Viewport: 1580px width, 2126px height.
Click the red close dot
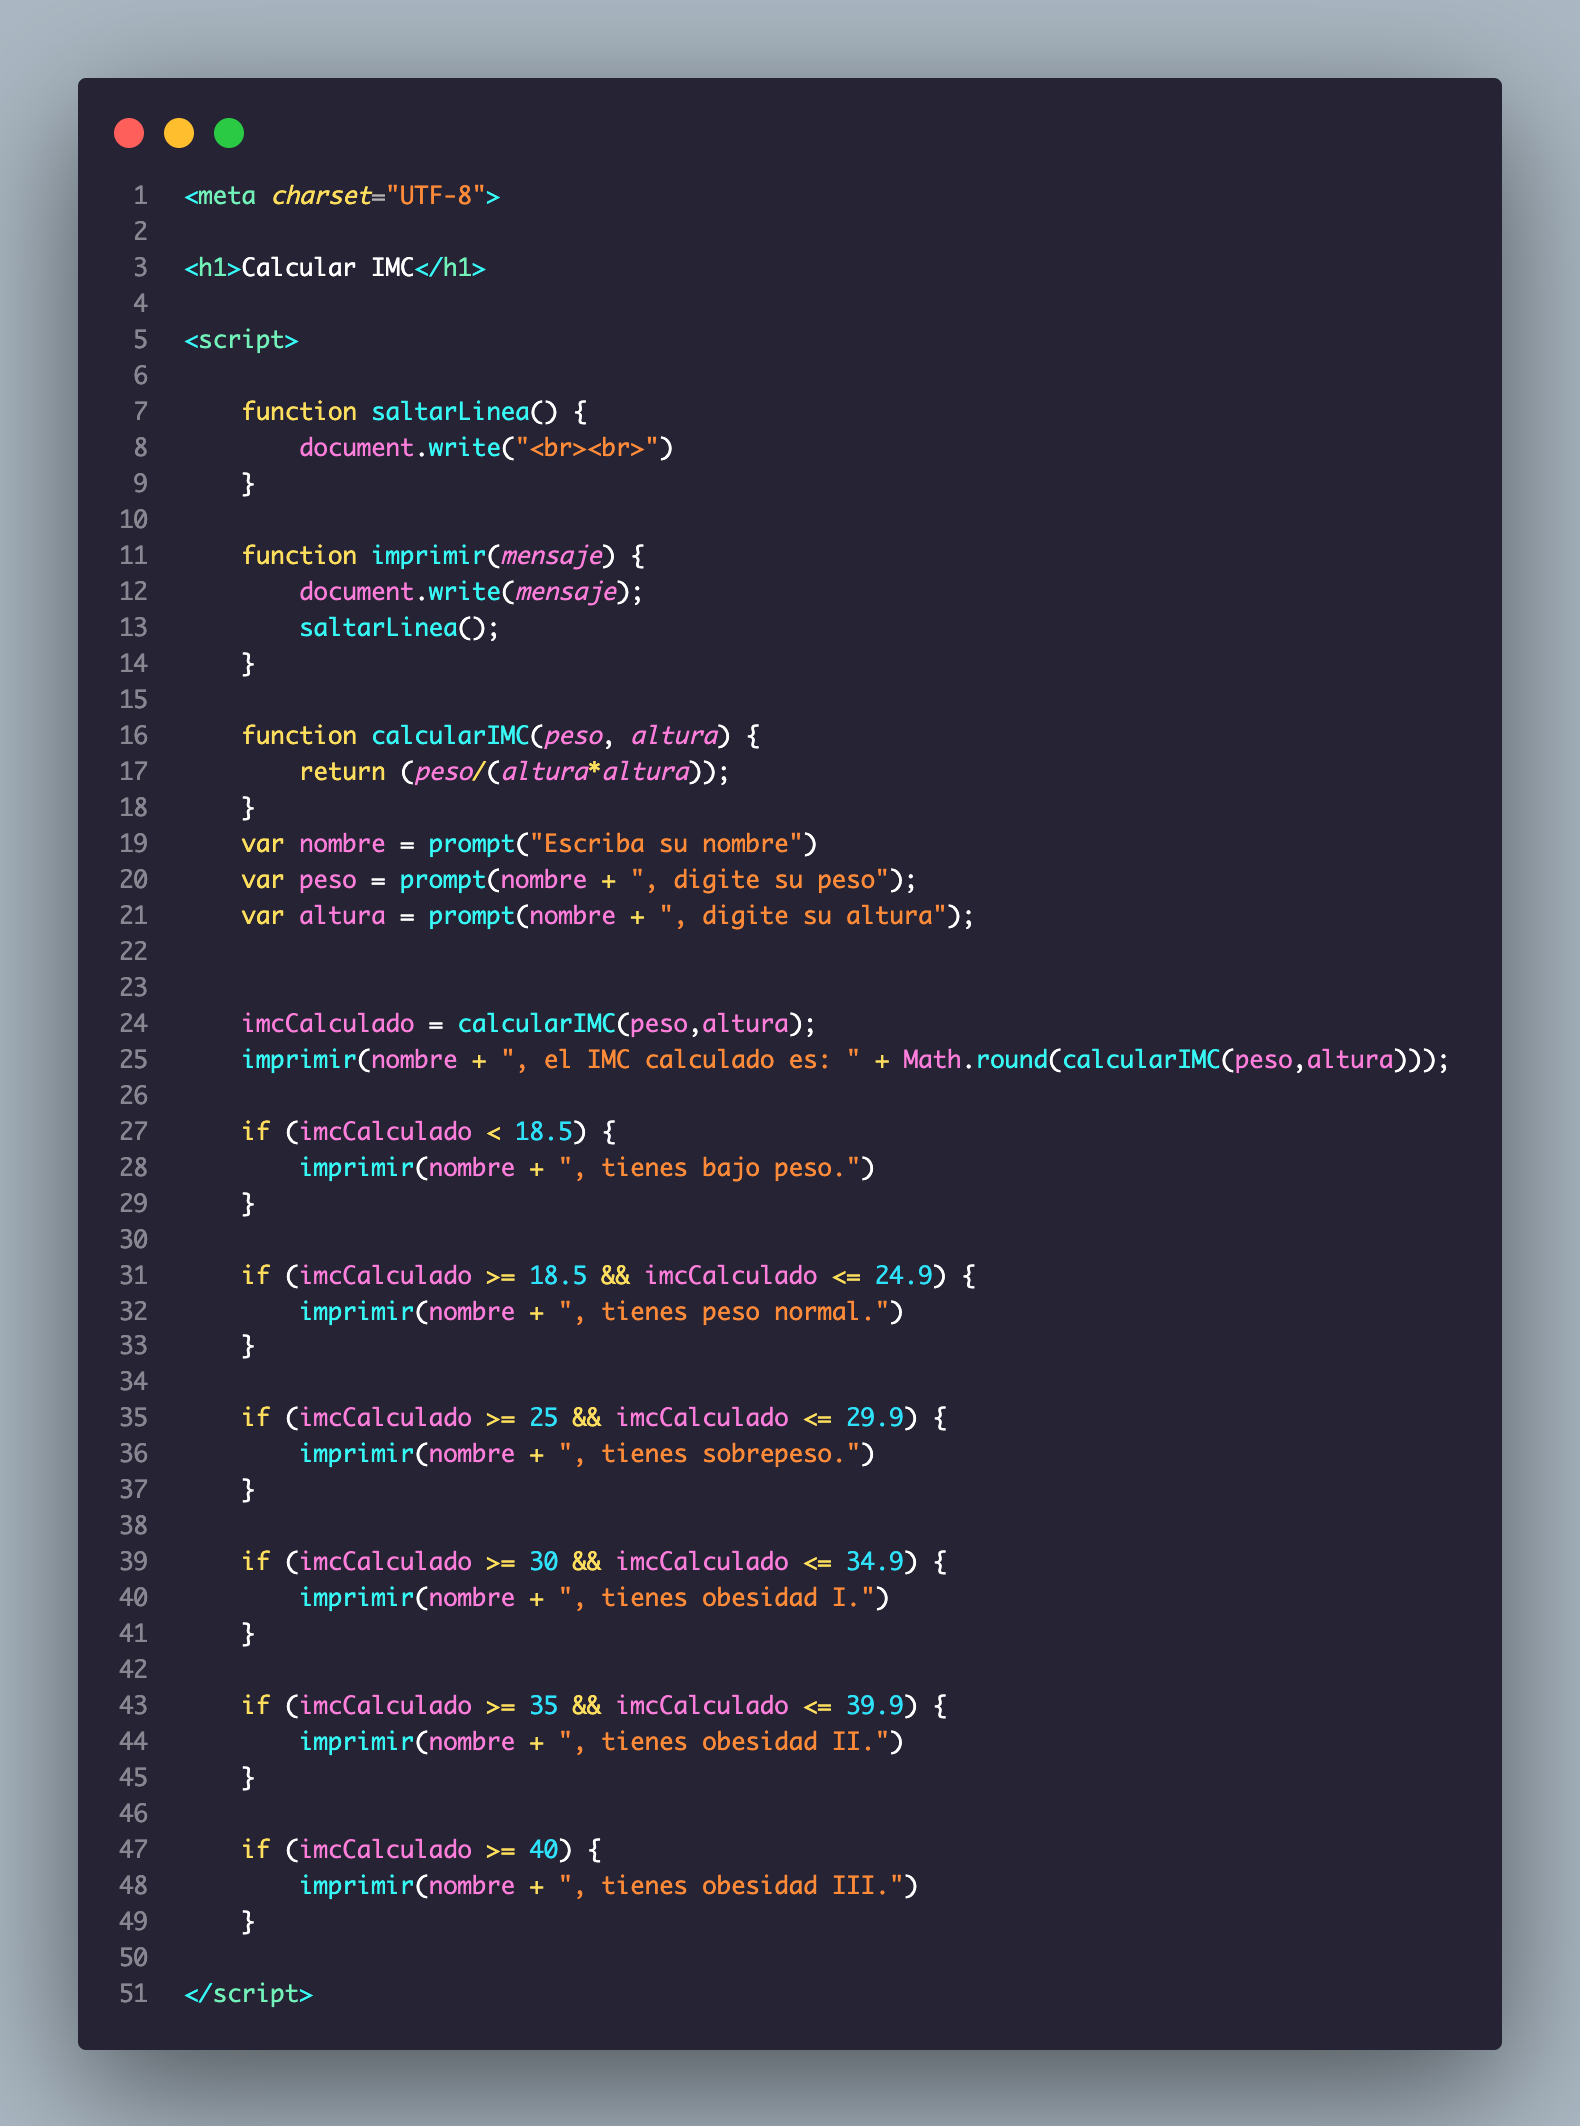(129, 133)
